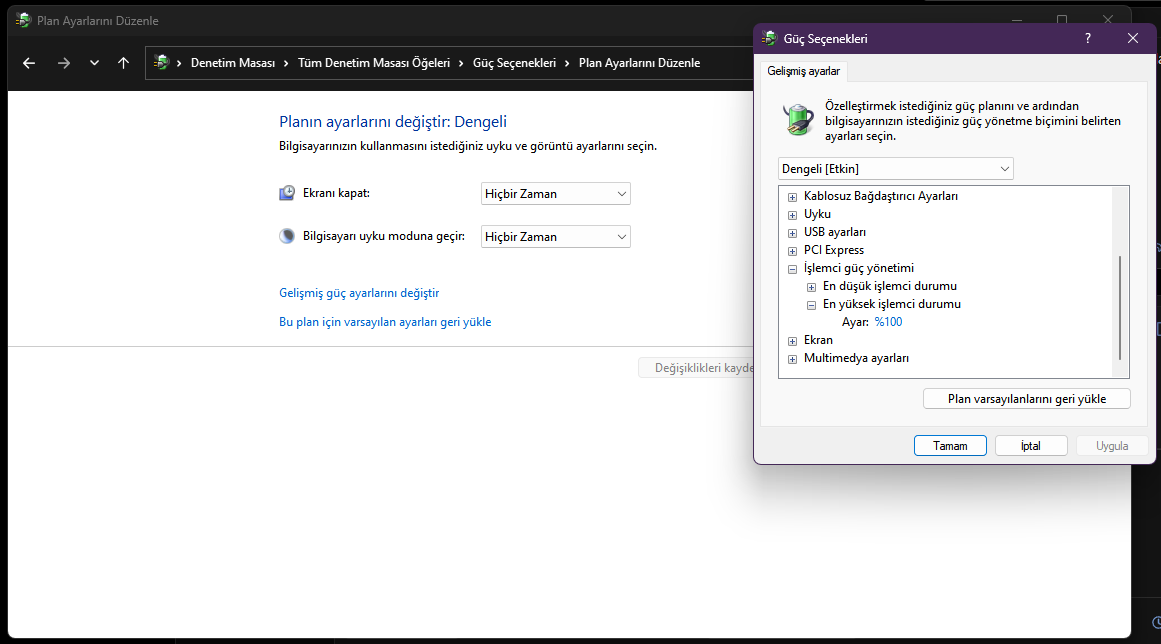1161x644 pixels.
Task: Click the forward navigation arrow
Action: (x=64, y=63)
